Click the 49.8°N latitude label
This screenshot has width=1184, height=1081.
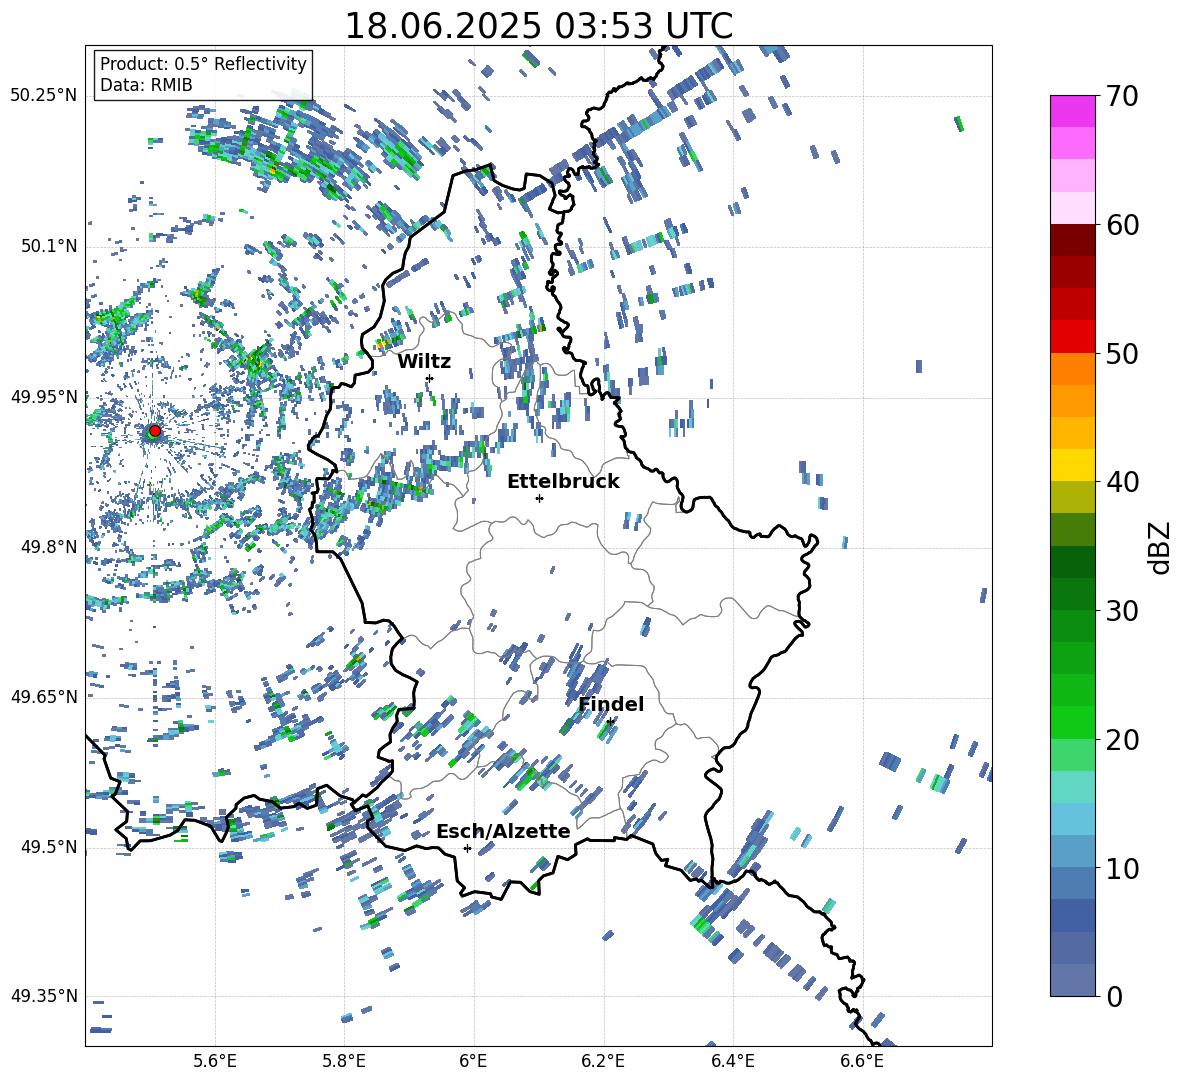click(x=49, y=547)
